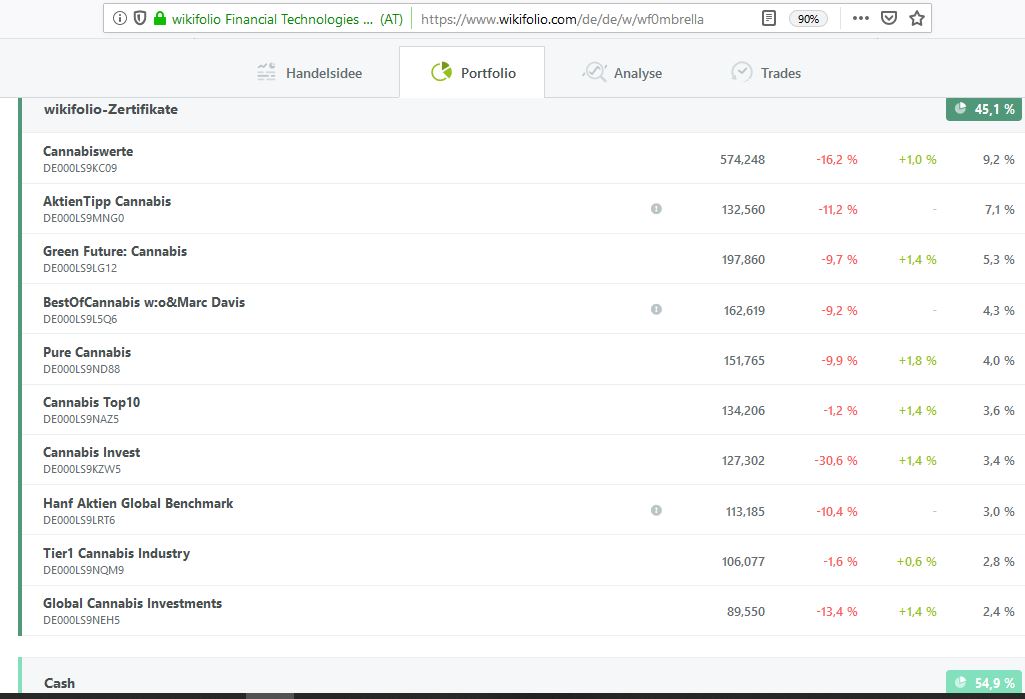
Task: Click the site information icon in the address bar
Action: tap(120, 18)
